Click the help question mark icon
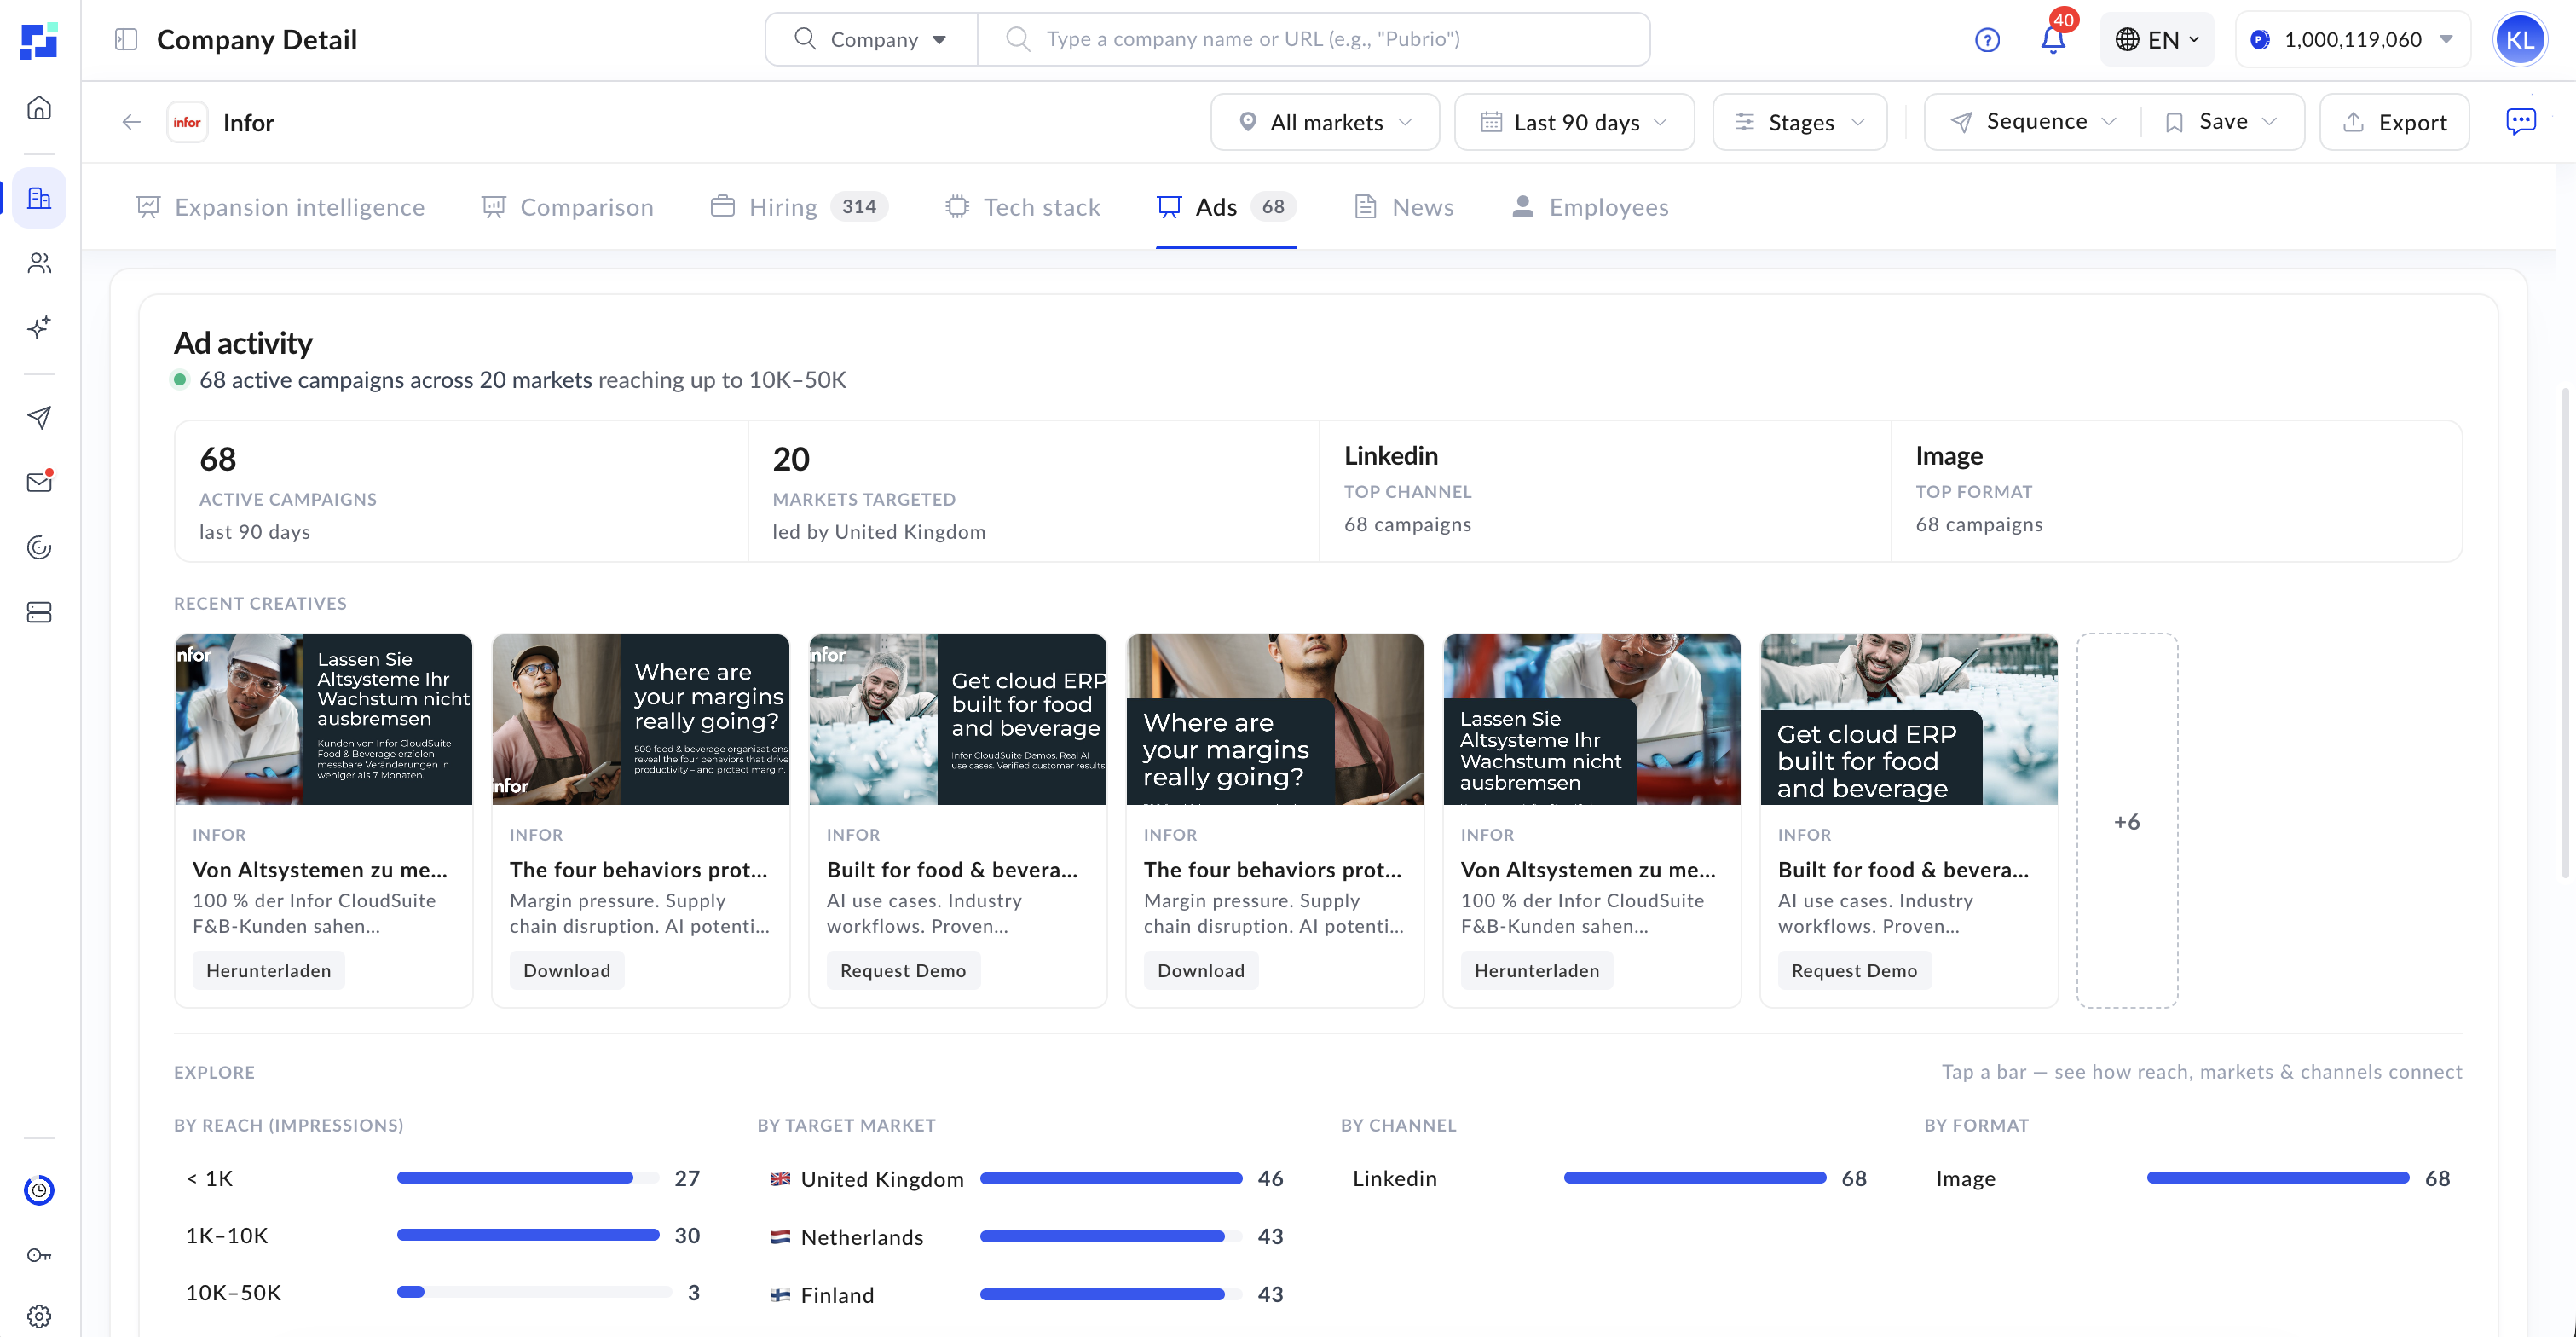Screen dimensions: 2576x1337 [1987, 39]
